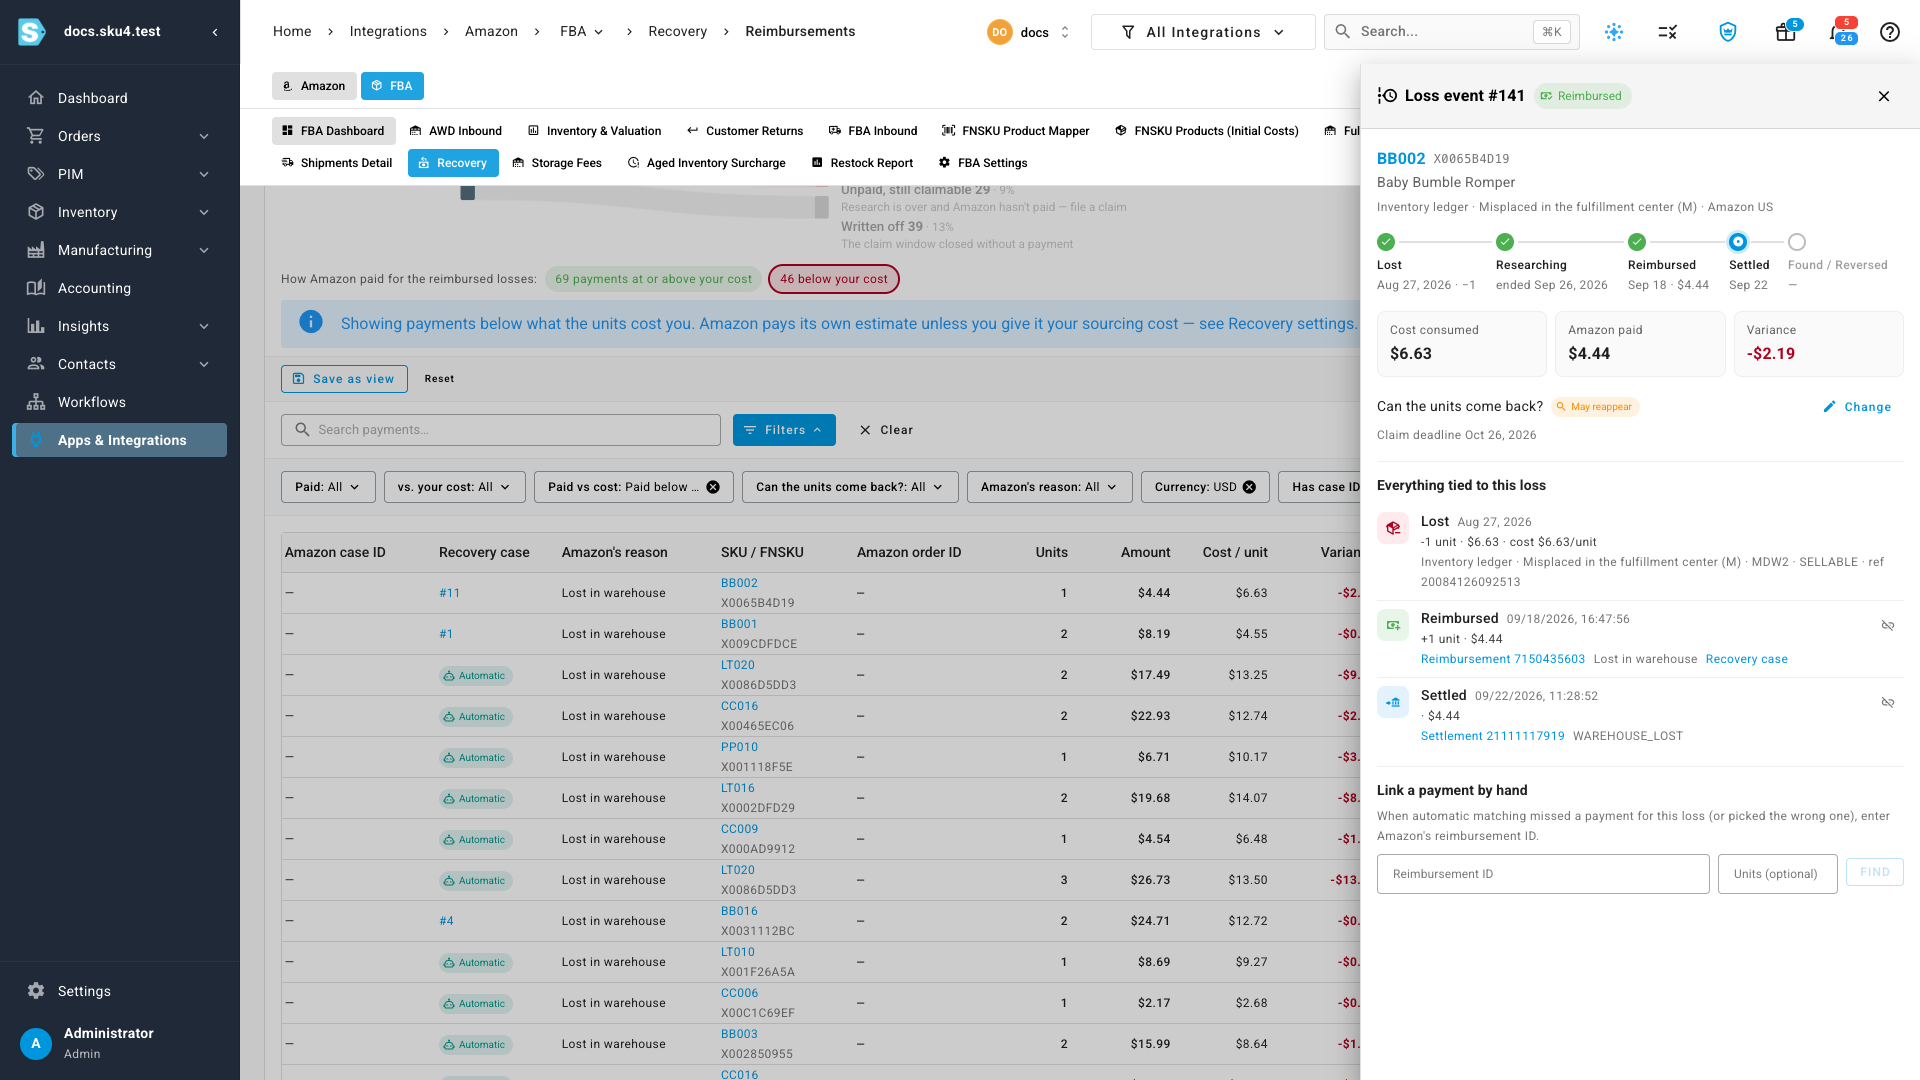Open the FBA breadcrumb dropdown
The height and width of the screenshot is (1080, 1920).
(582, 32)
